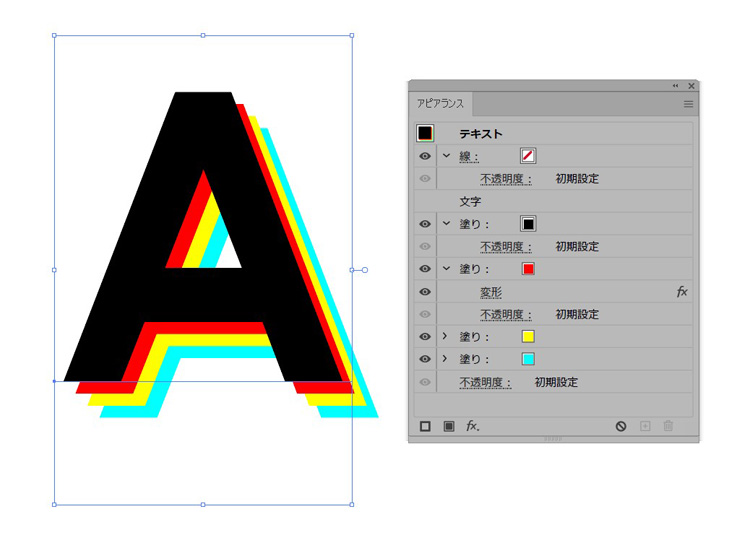Click the fx icon on the 変形 row
Viewport: 750px width, 535px height.
point(682,291)
